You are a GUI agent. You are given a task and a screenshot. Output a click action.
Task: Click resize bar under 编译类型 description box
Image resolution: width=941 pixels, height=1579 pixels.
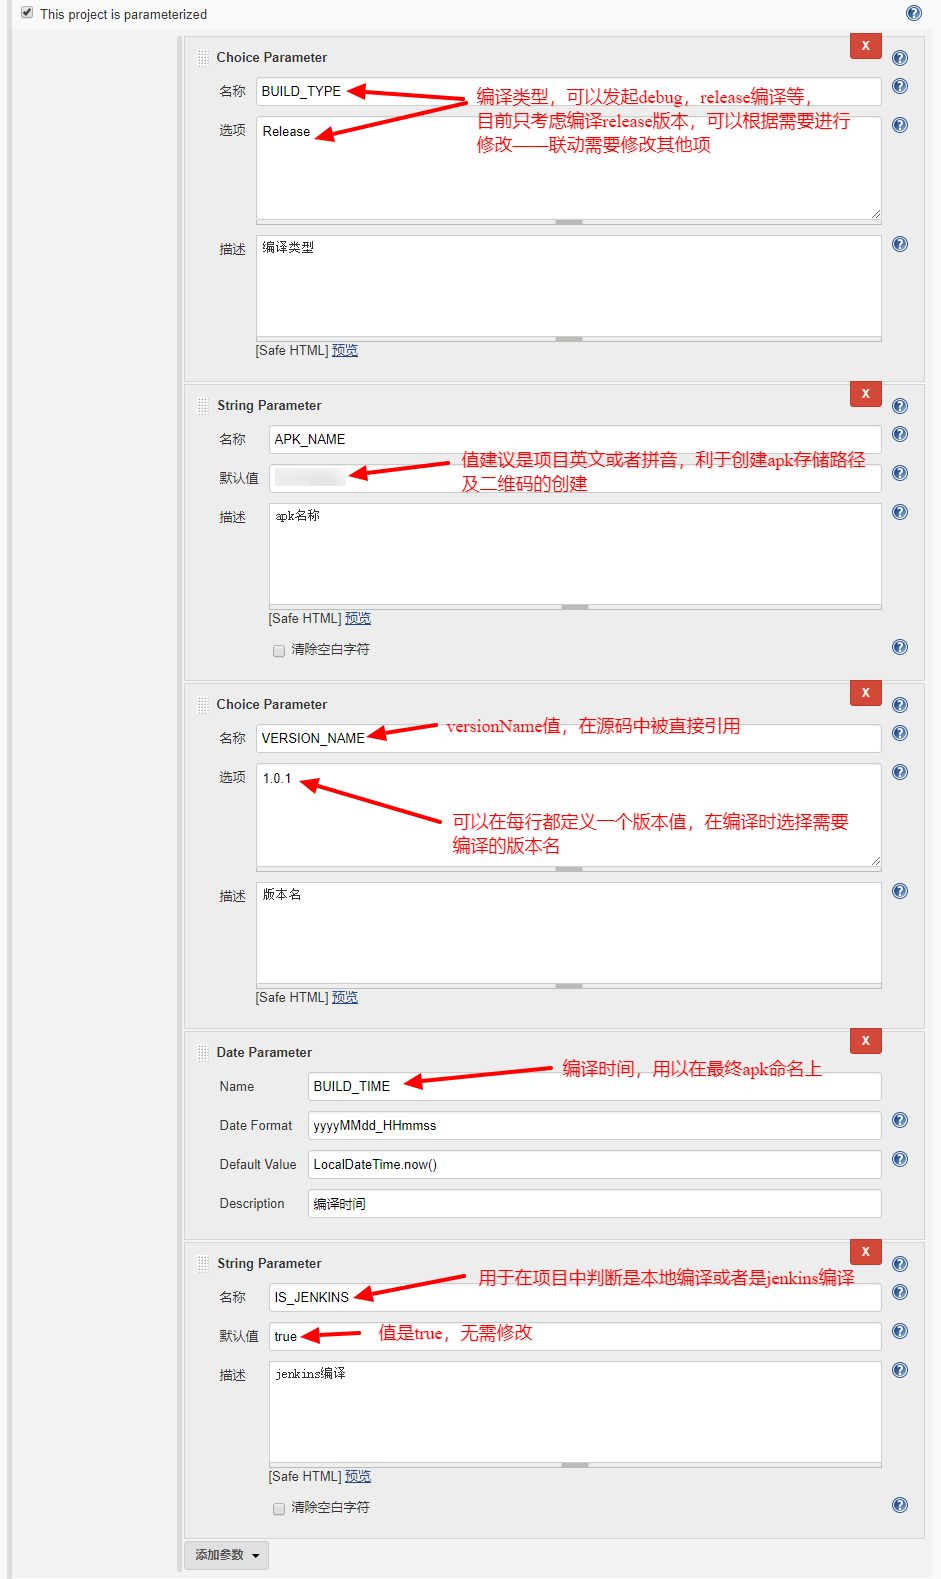pos(569,339)
